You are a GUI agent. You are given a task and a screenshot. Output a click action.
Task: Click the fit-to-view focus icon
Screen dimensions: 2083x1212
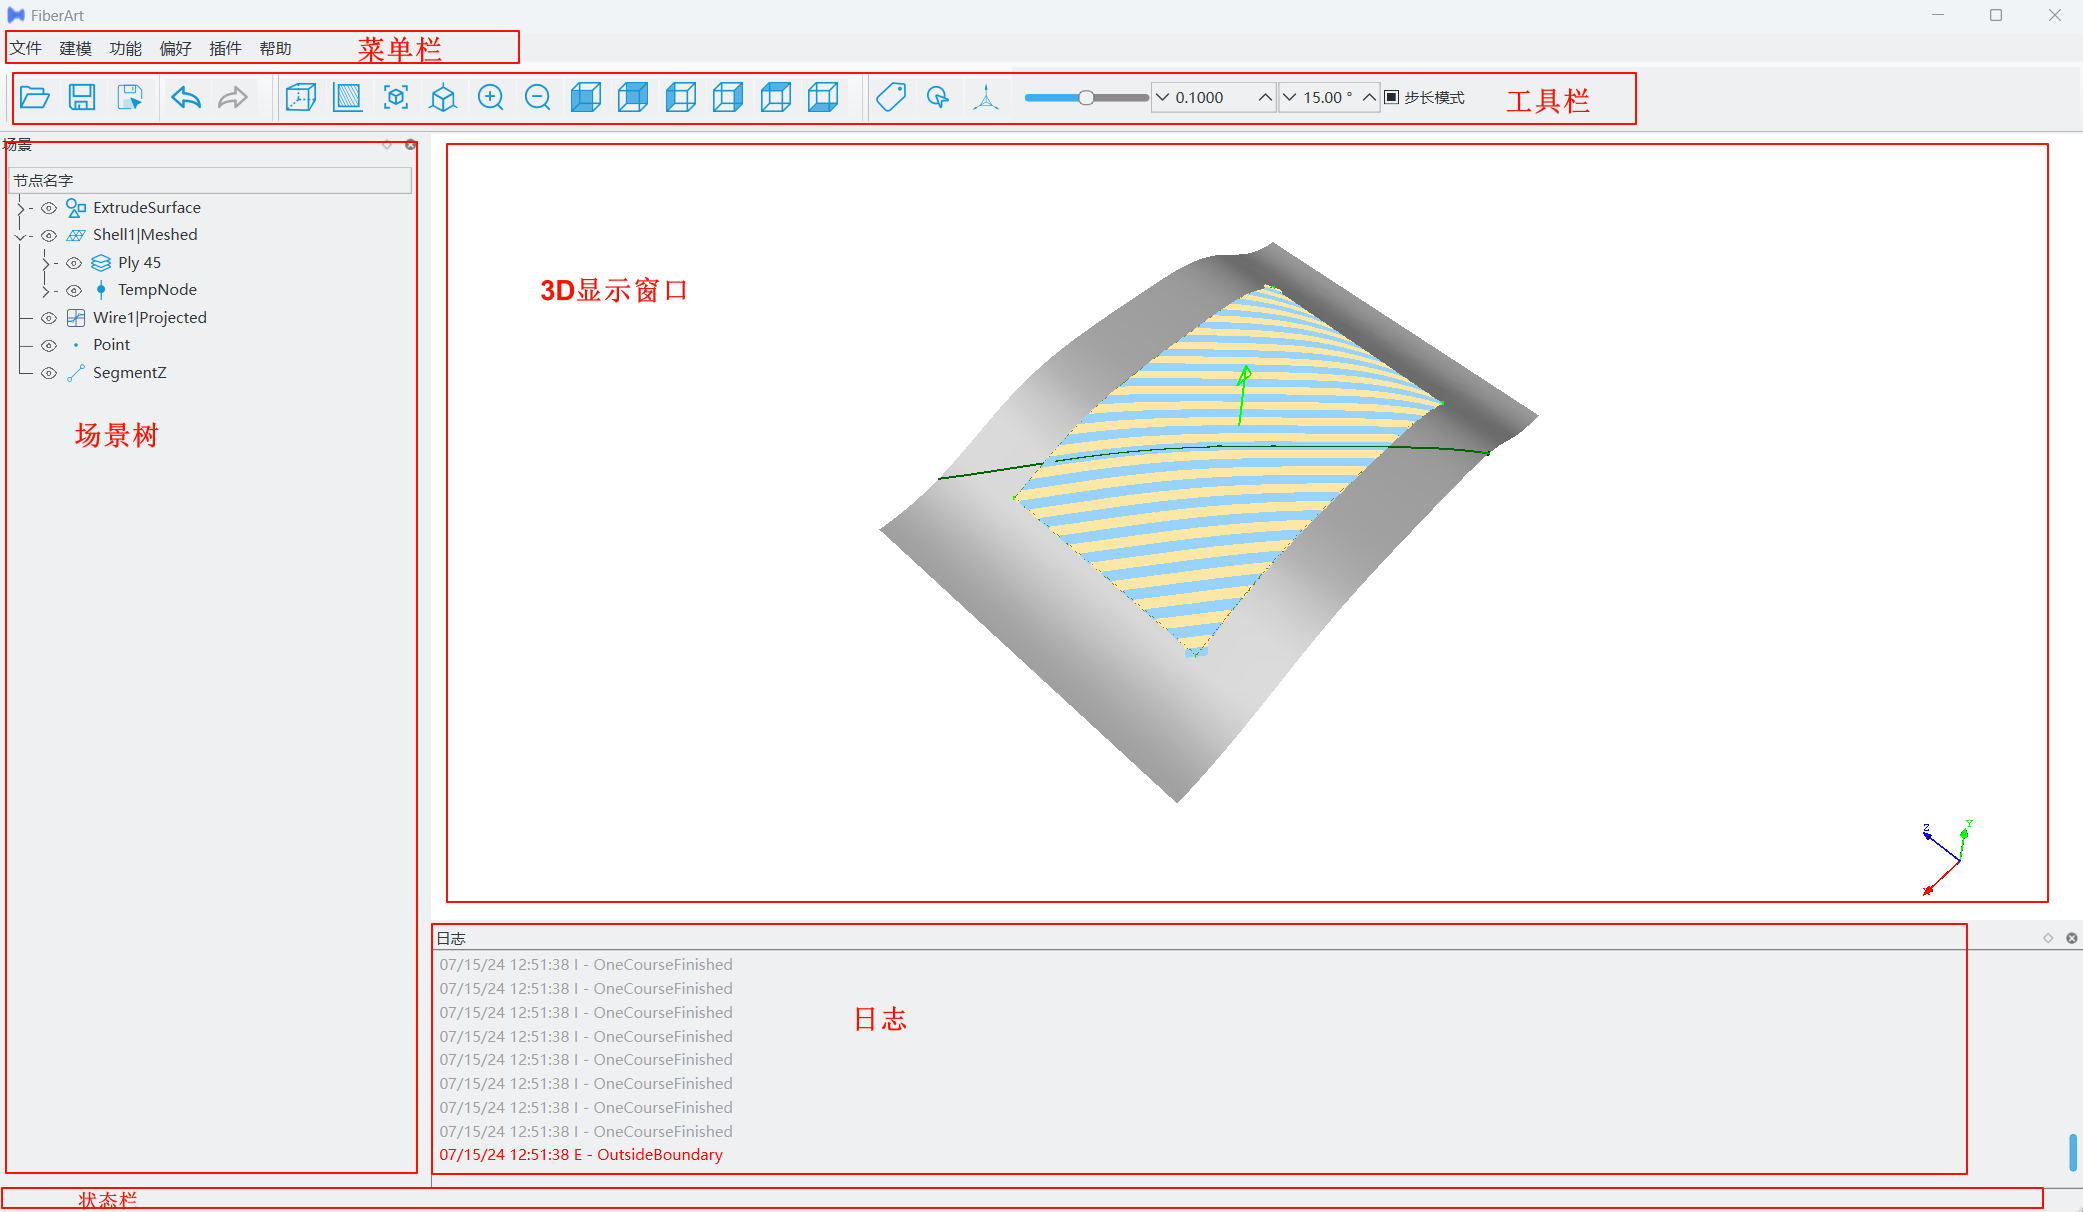396,97
